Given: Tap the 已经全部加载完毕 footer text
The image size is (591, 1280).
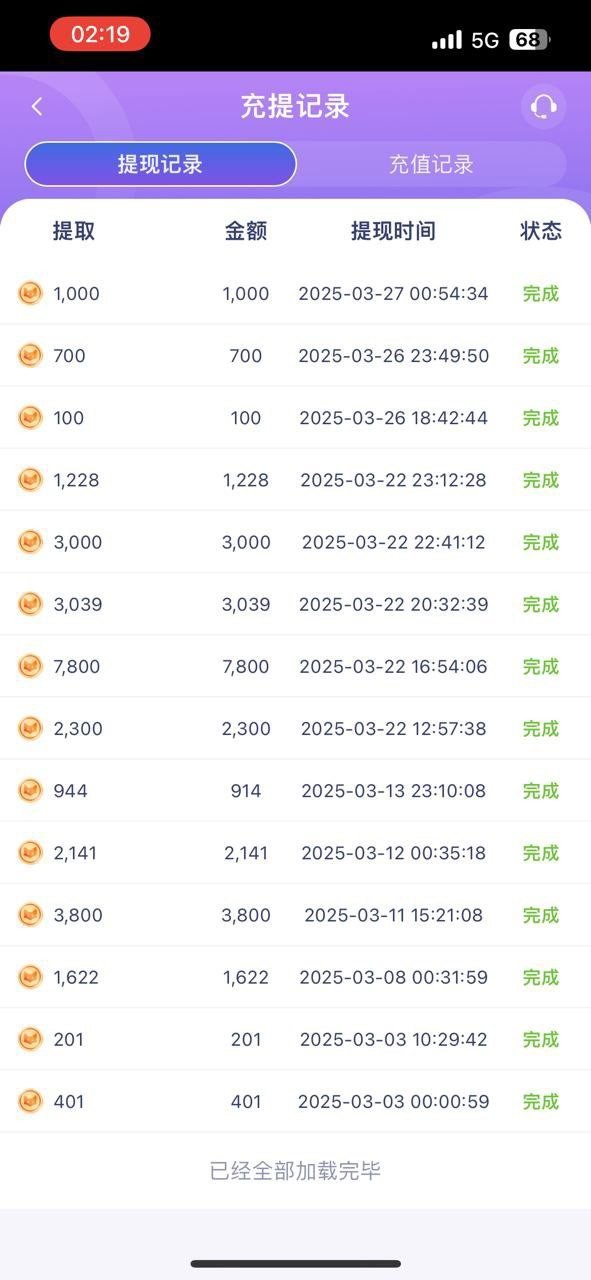Looking at the screenshot, I should point(295,1171).
